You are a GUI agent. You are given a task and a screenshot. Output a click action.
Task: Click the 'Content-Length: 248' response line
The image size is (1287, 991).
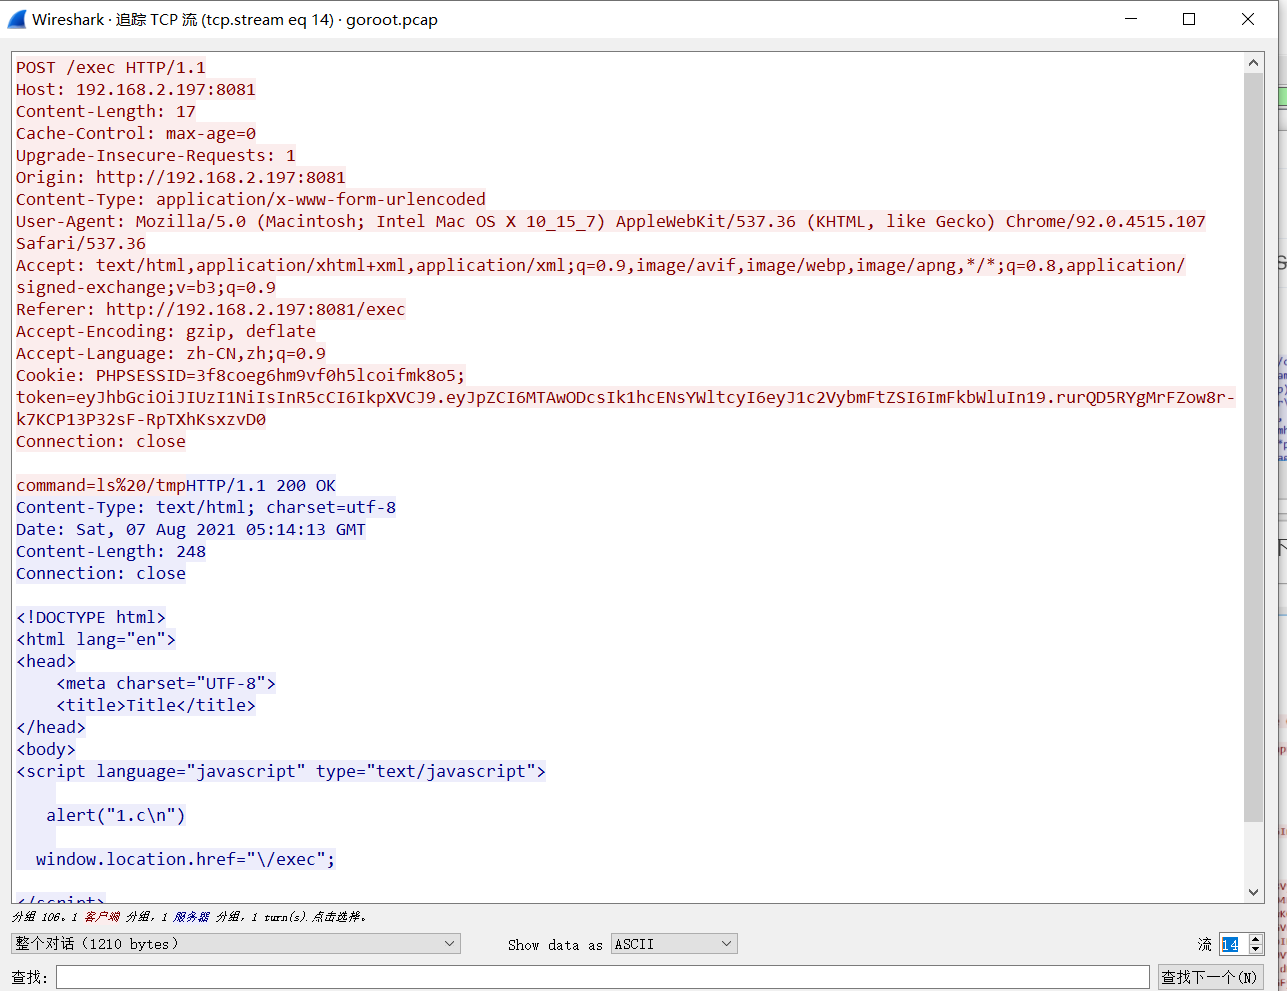click(x=111, y=552)
